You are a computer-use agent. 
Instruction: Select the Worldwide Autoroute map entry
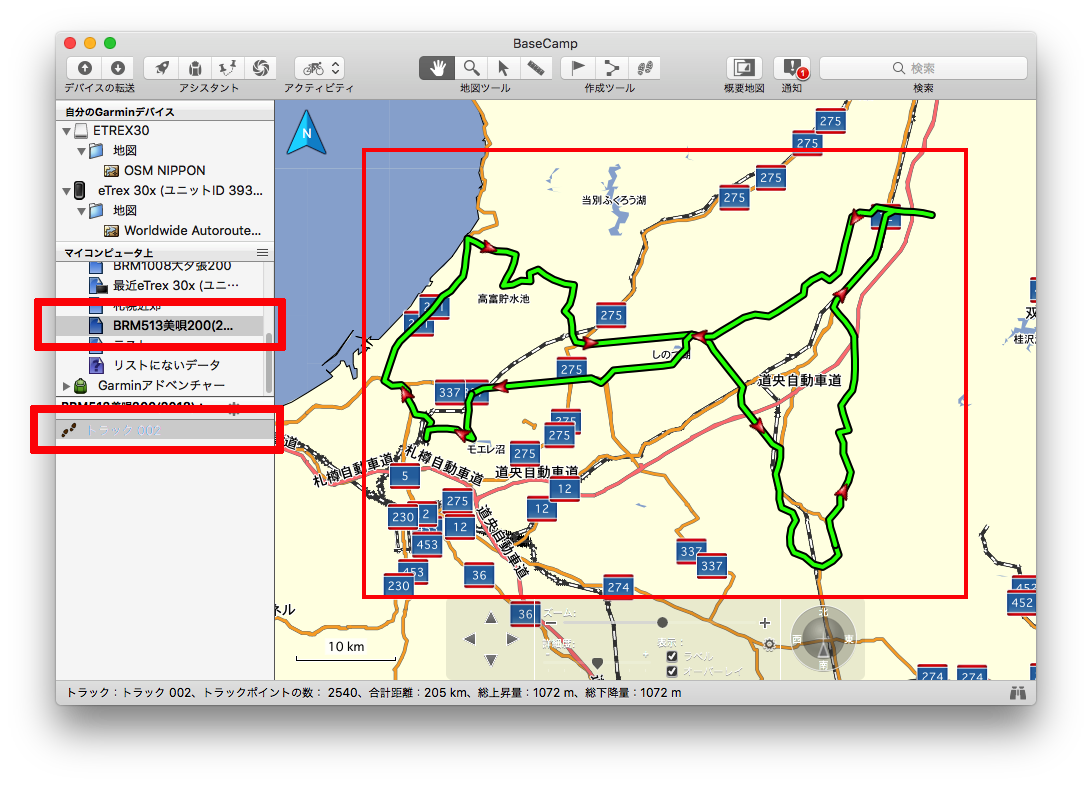(x=182, y=231)
